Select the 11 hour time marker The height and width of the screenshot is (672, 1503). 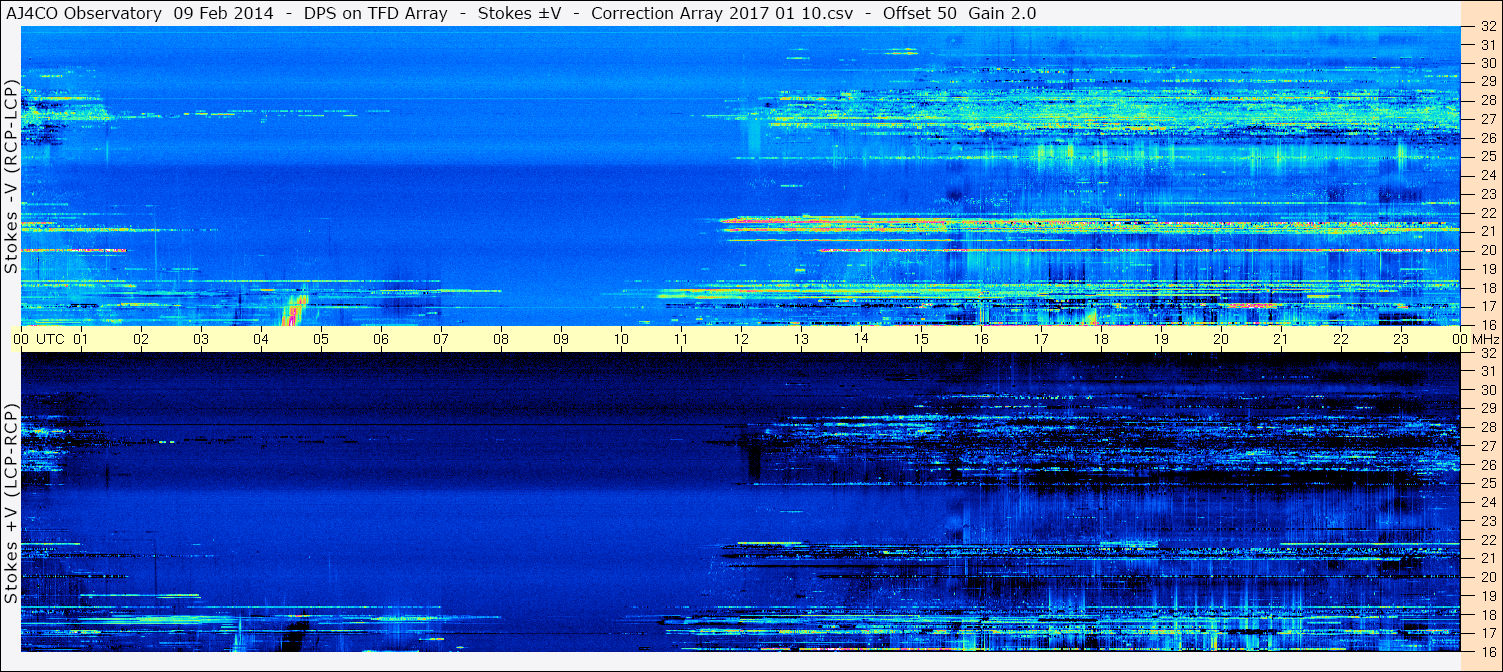click(681, 339)
